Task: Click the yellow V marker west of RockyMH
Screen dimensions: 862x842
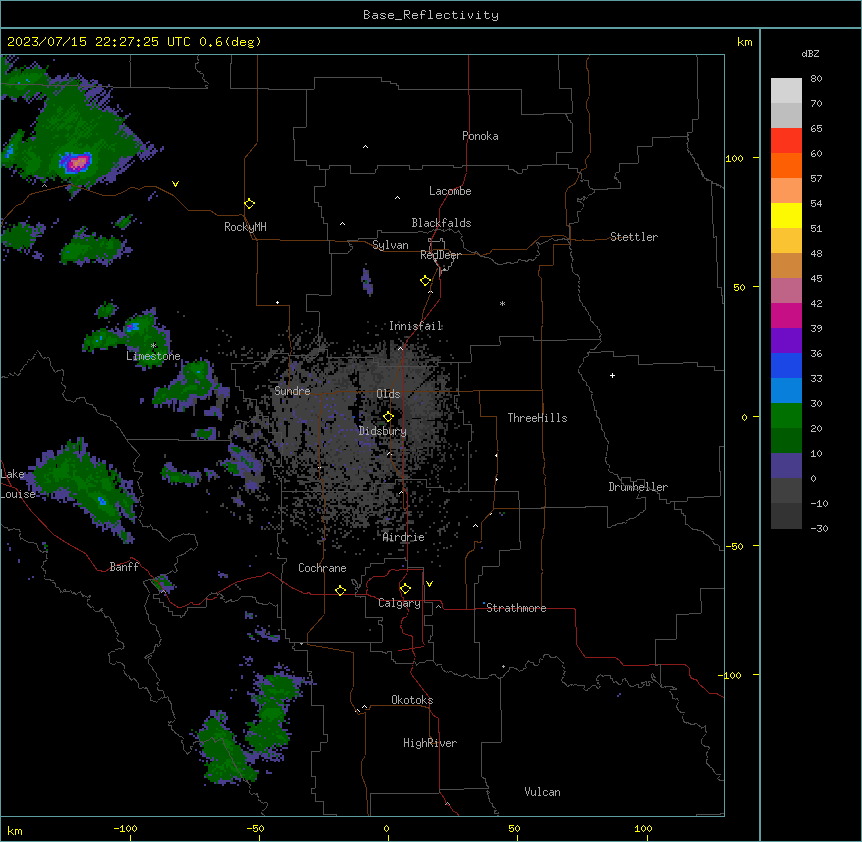Action: [x=175, y=184]
